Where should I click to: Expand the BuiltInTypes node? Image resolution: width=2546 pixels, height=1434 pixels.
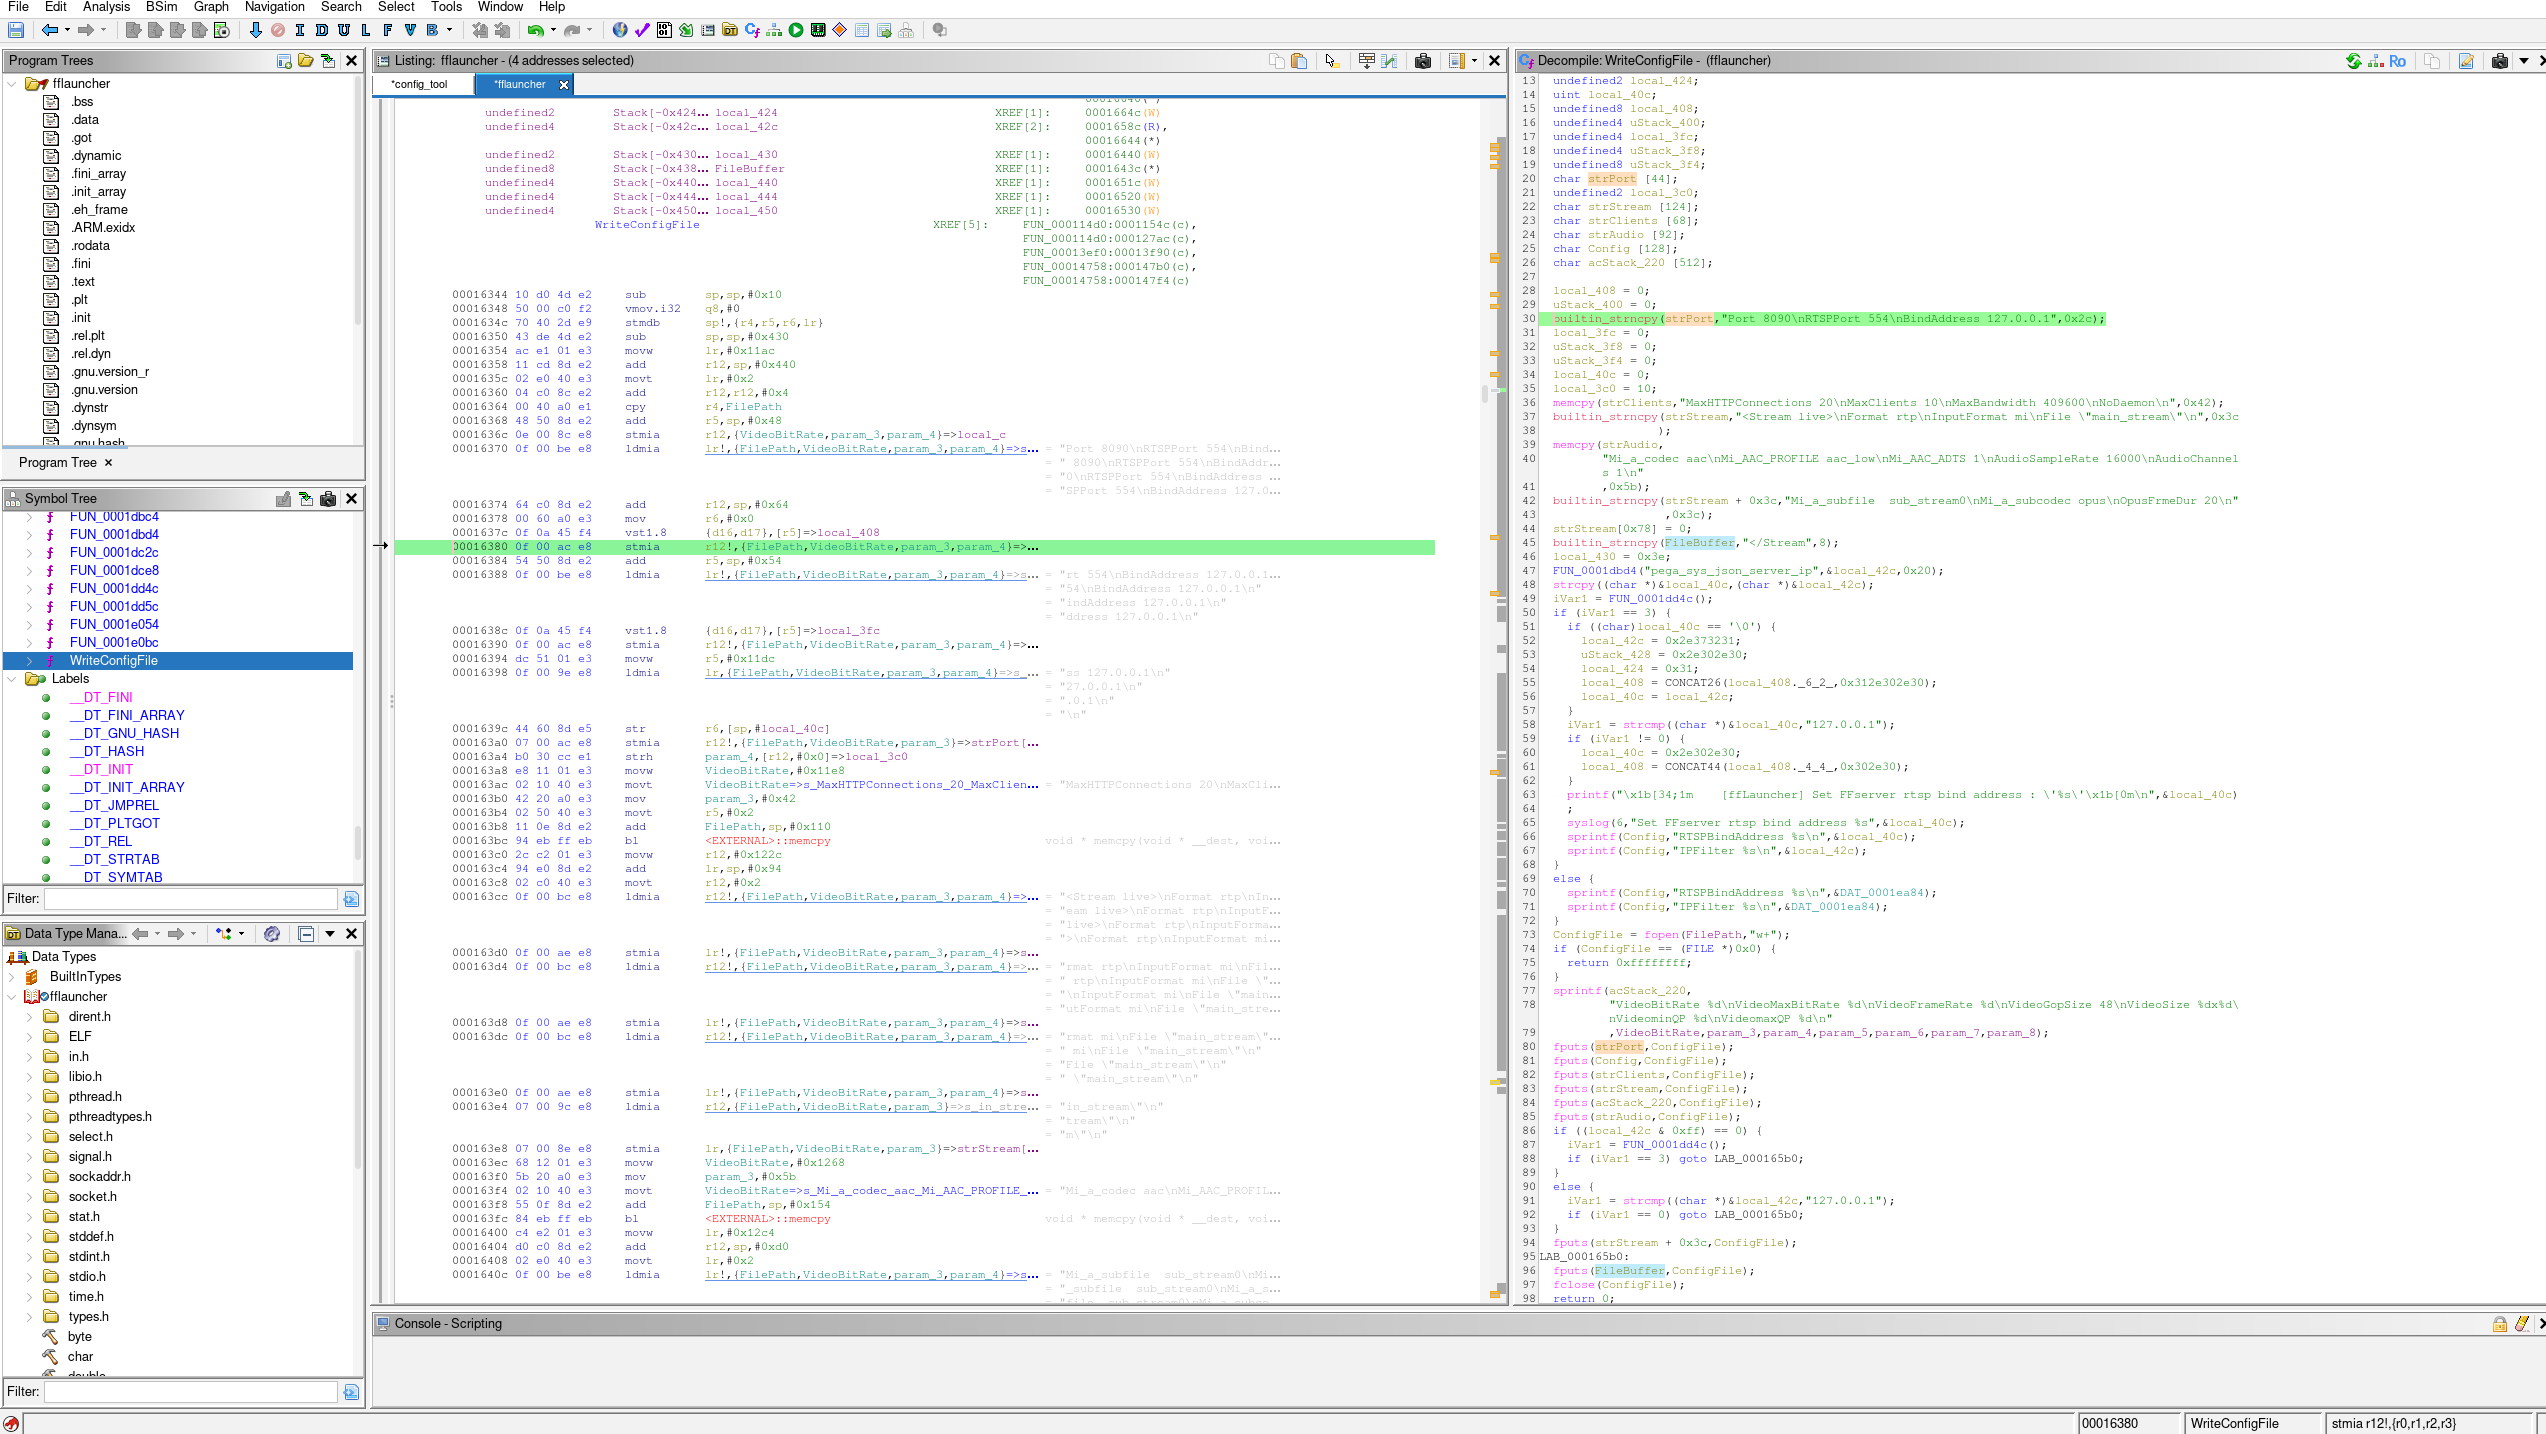[x=12, y=977]
